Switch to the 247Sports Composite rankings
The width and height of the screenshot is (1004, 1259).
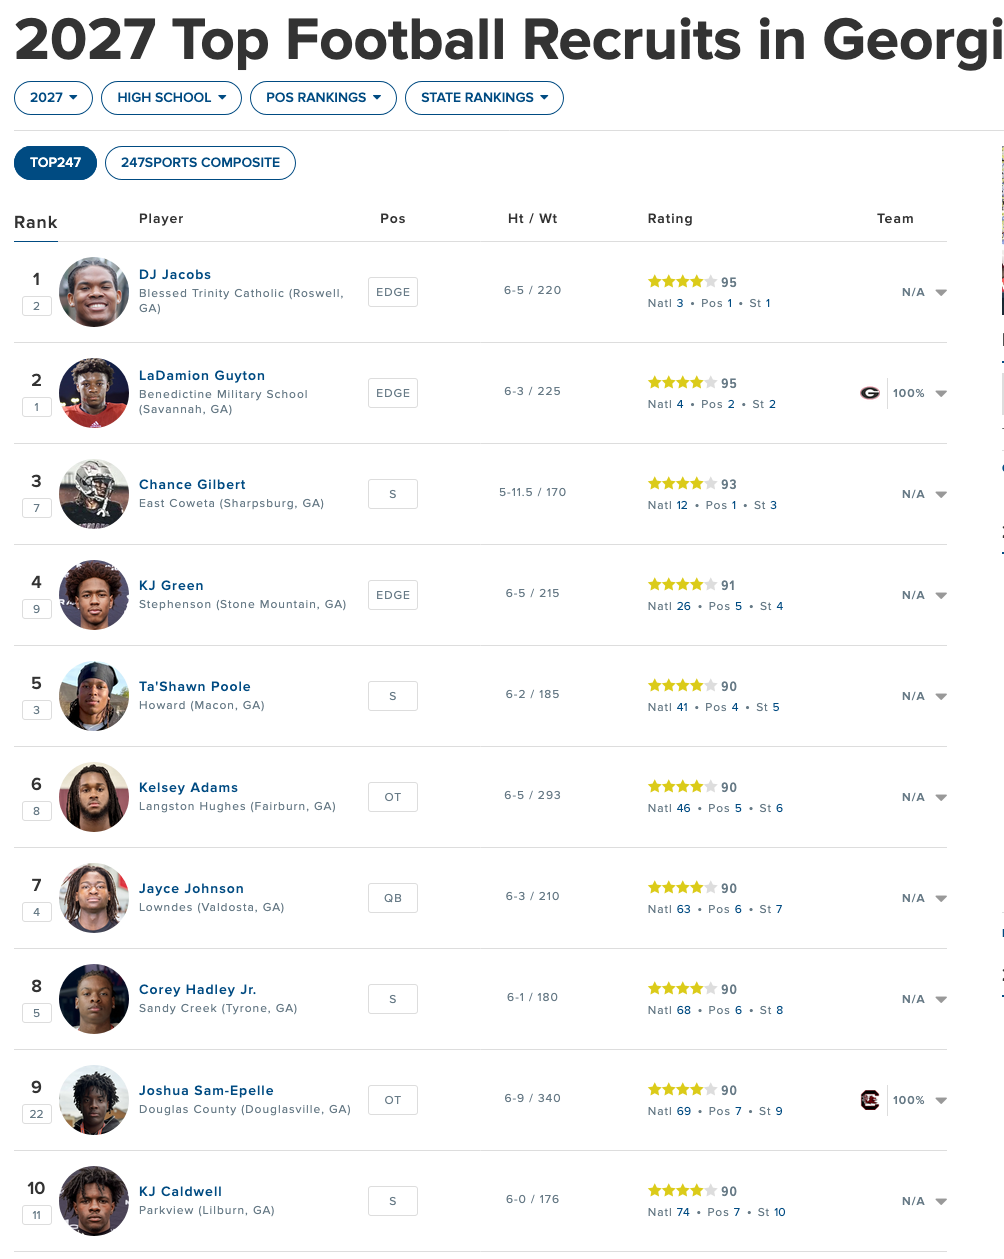click(200, 163)
